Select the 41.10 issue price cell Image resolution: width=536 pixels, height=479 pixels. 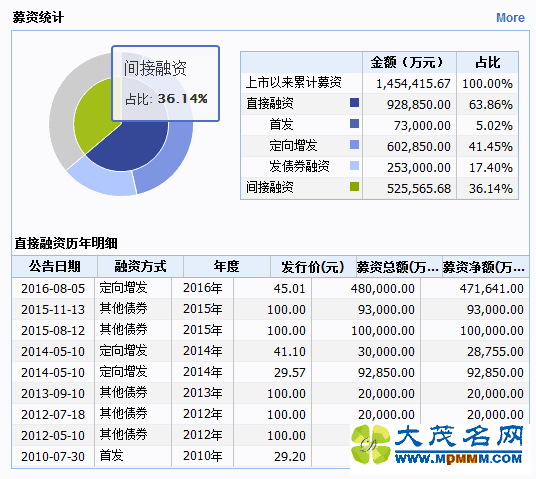tap(290, 351)
